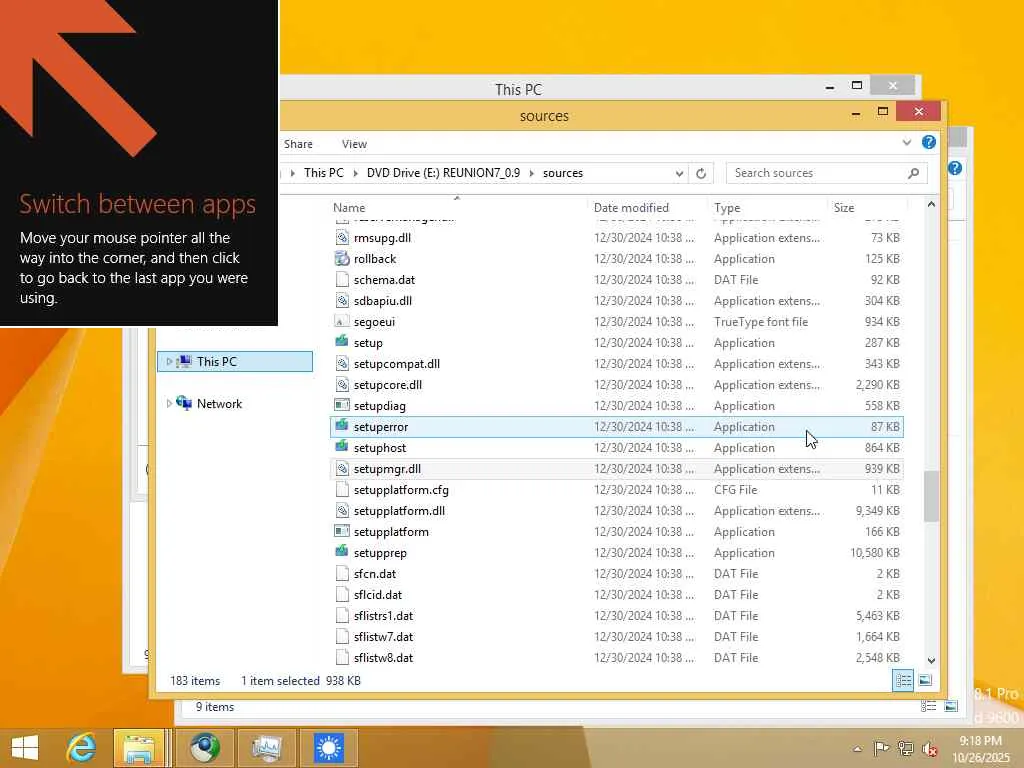Click the 10,580 KB size cell
Screen dimensions: 1024x768
pyautogui.click(x=874, y=552)
